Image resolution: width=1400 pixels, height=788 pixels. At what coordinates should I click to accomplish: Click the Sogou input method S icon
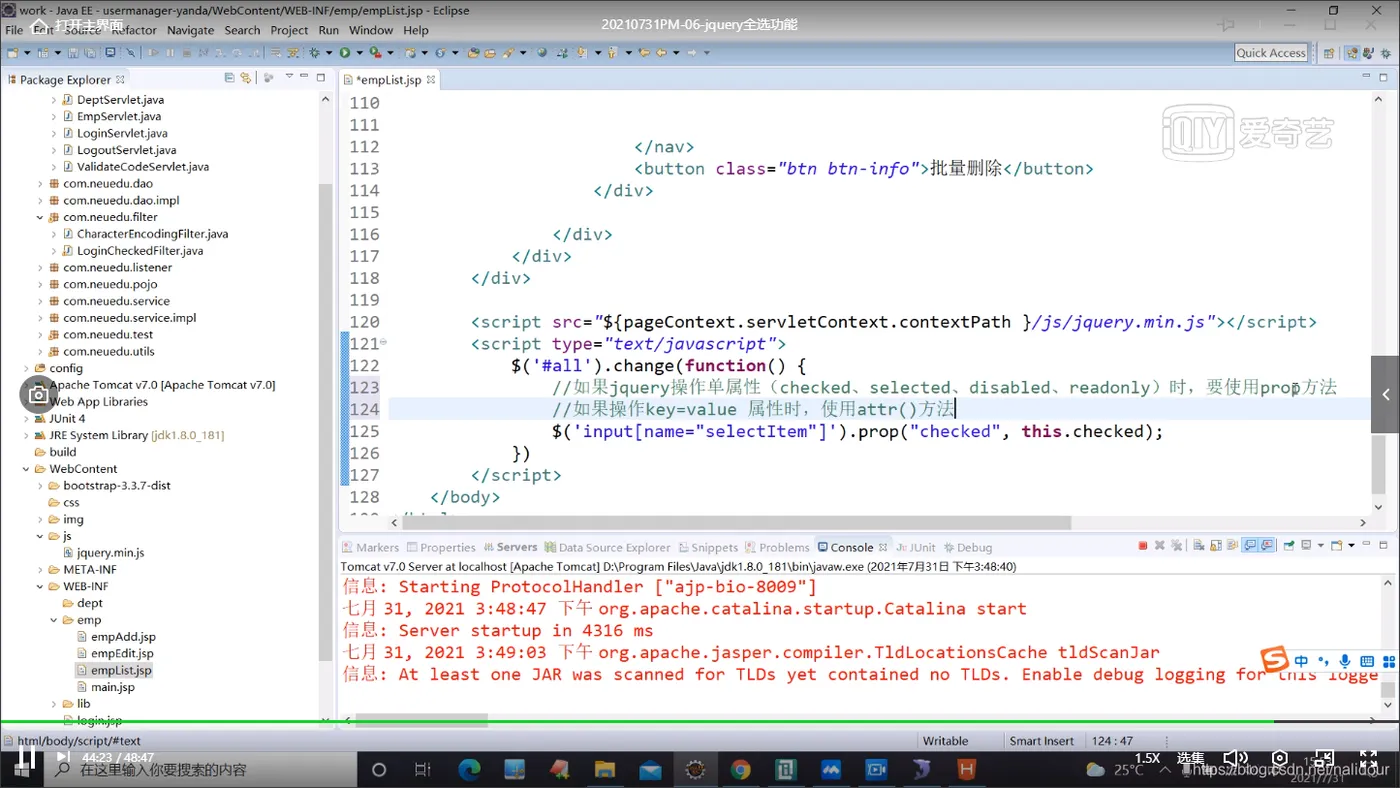pyautogui.click(x=1273, y=660)
